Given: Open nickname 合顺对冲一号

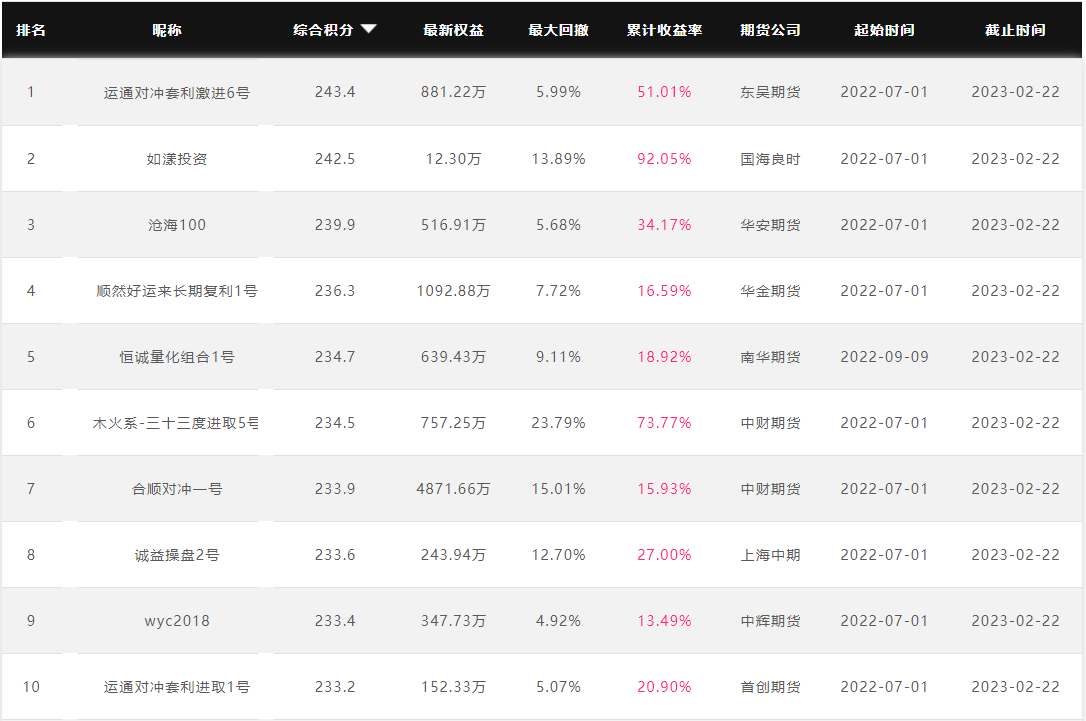Looking at the screenshot, I should [177, 489].
